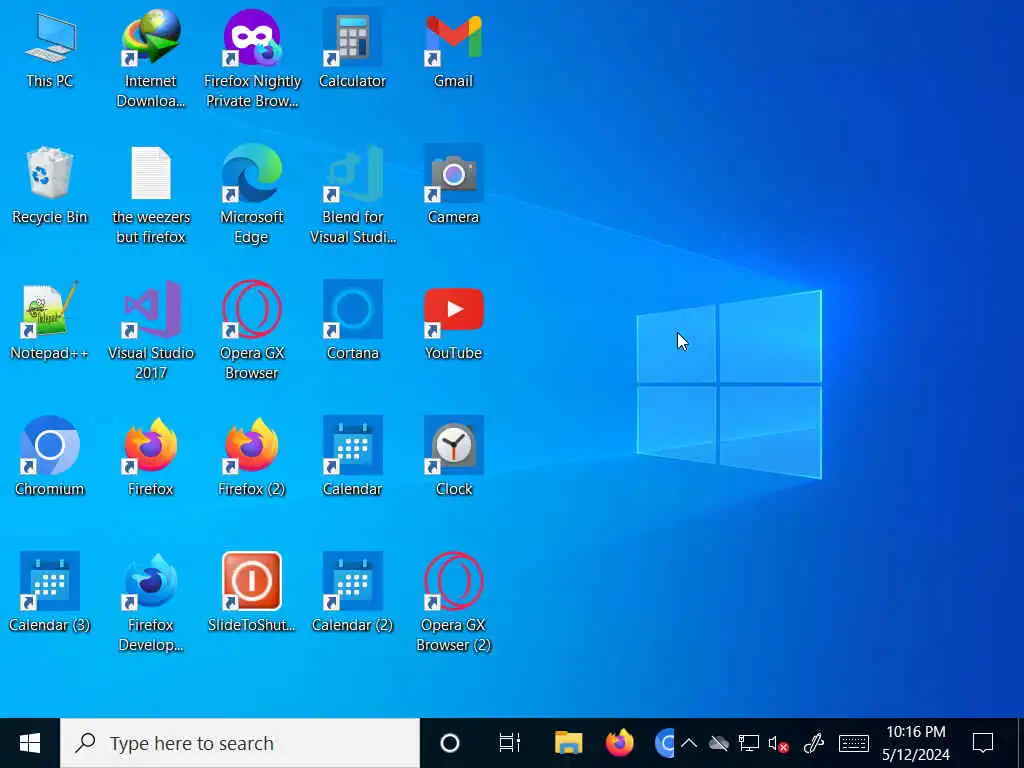The width and height of the screenshot is (1024, 768).
Task: Open the Action Center notifications icon
Action: click(x=983, y=743)
